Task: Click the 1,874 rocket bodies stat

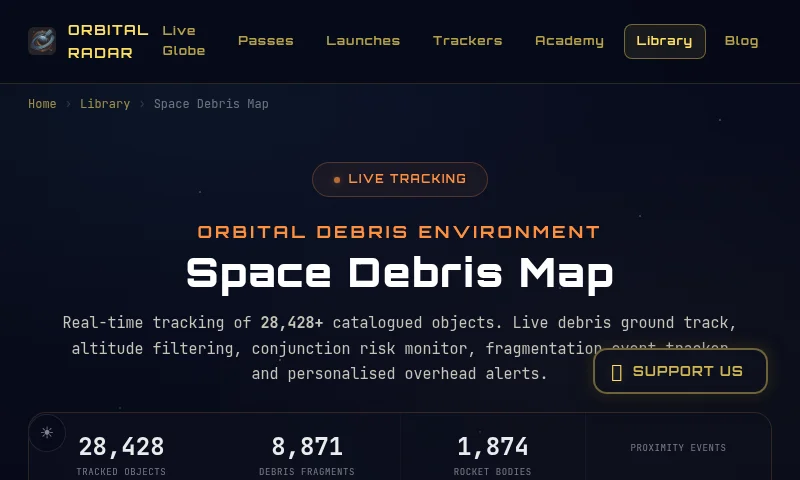Action: [492, 455]
